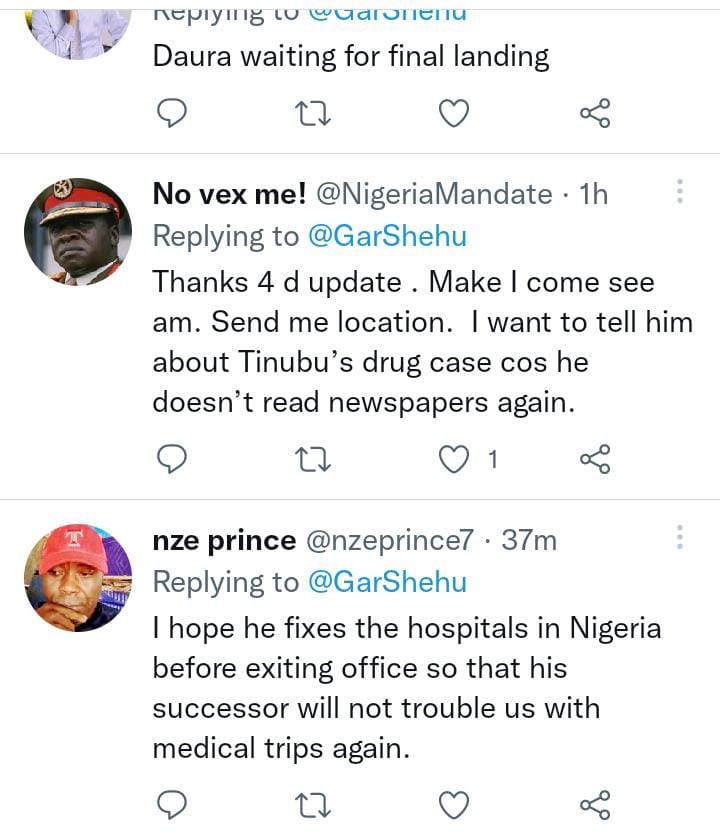Share the Daura waiting for final landing tweet

coord(595,115)
